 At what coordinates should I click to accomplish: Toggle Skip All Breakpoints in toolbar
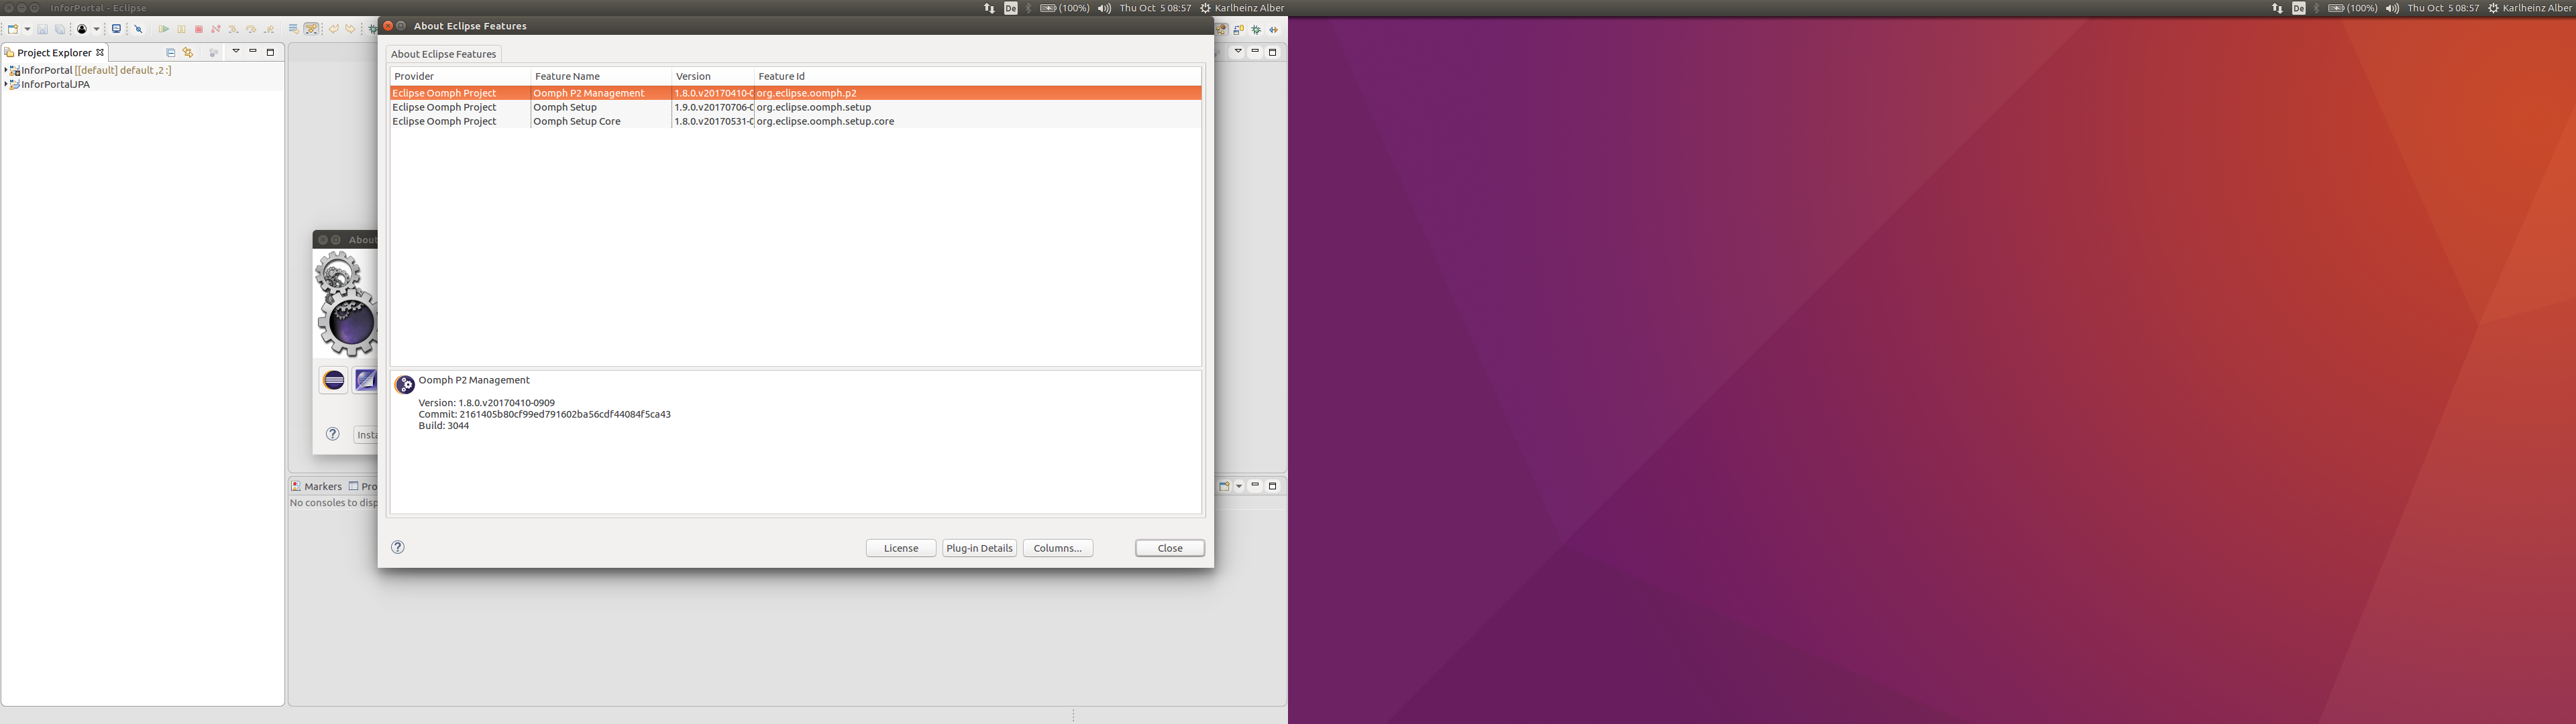point(138,30)
